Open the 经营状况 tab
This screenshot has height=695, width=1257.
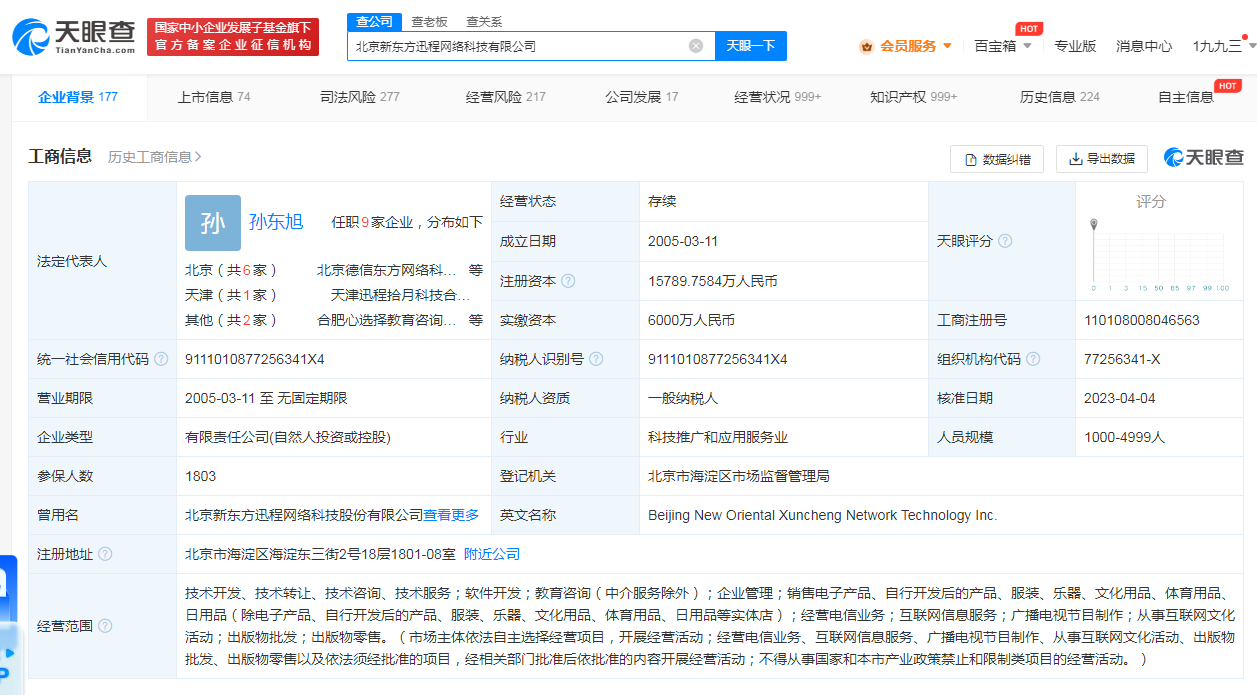pos(778,97)
